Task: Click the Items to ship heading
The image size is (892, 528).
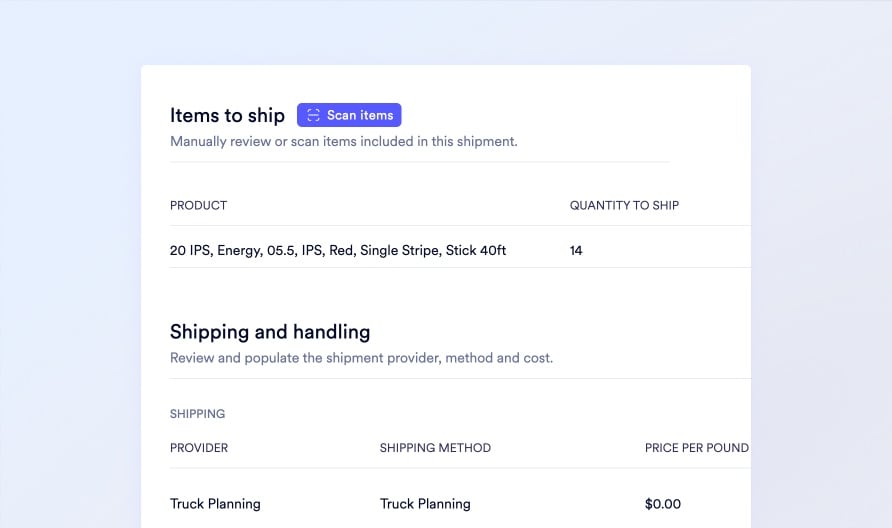Action: [x=227, y=115]
